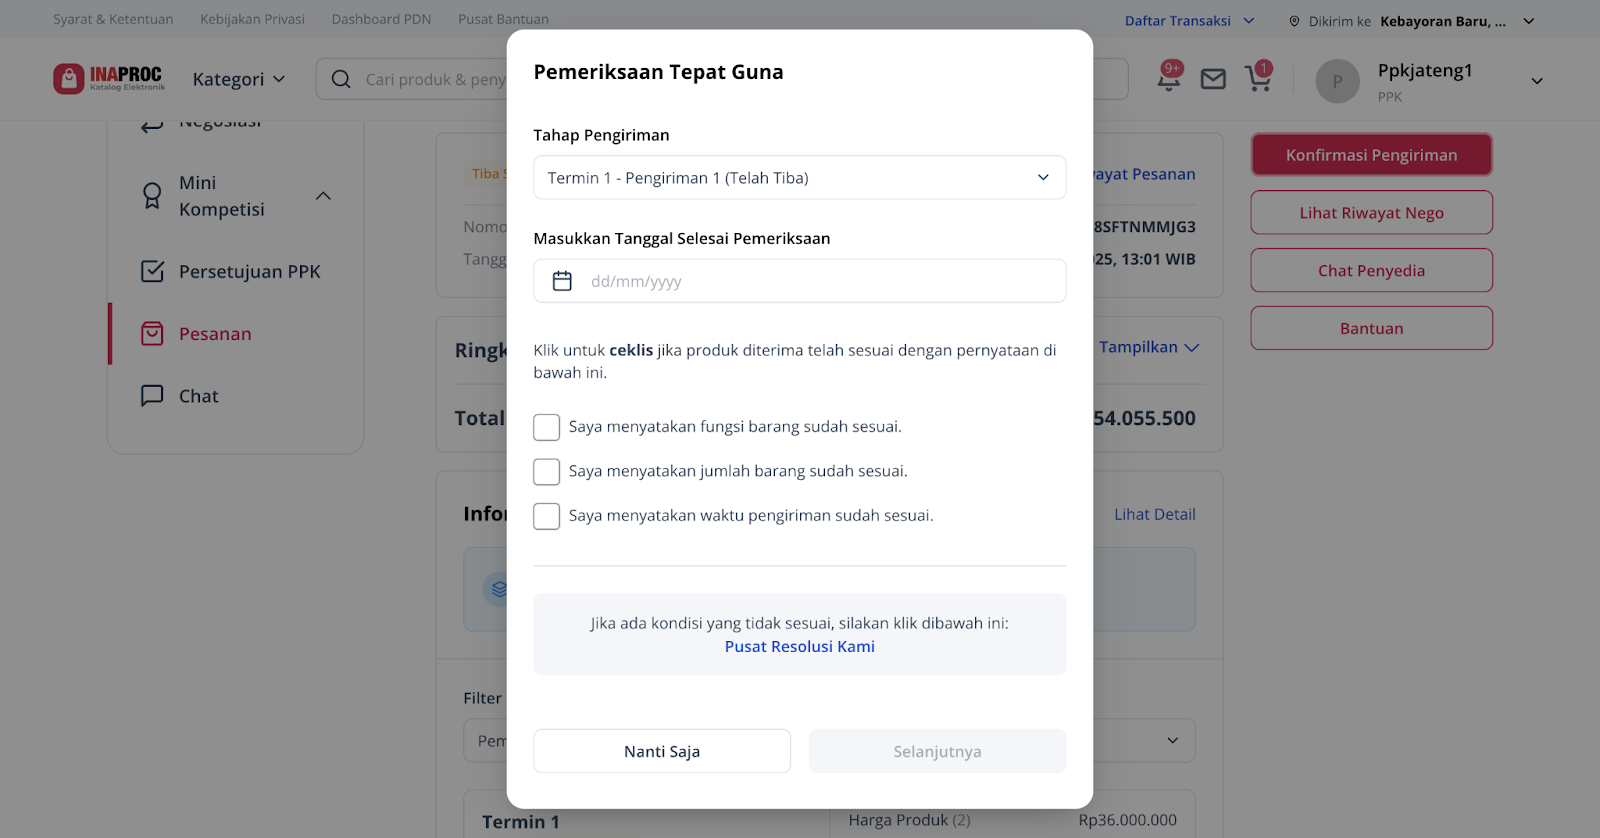Click the calendar icon in date field
1600x838 pixels.
pos(562,281)
